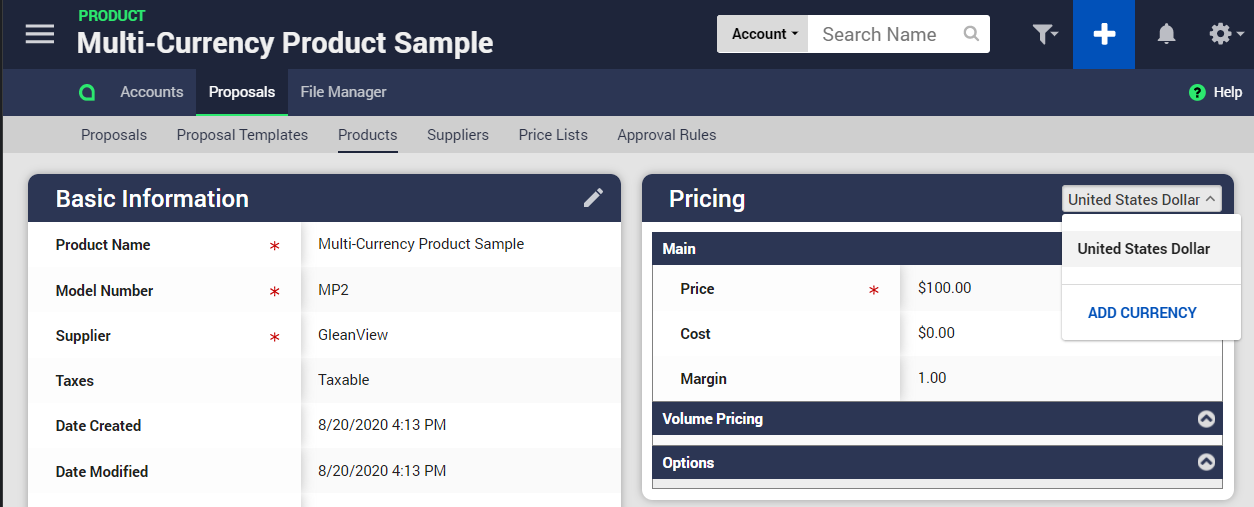
Task: Open the Account search type dropdown
Action: tap(763, 34)
